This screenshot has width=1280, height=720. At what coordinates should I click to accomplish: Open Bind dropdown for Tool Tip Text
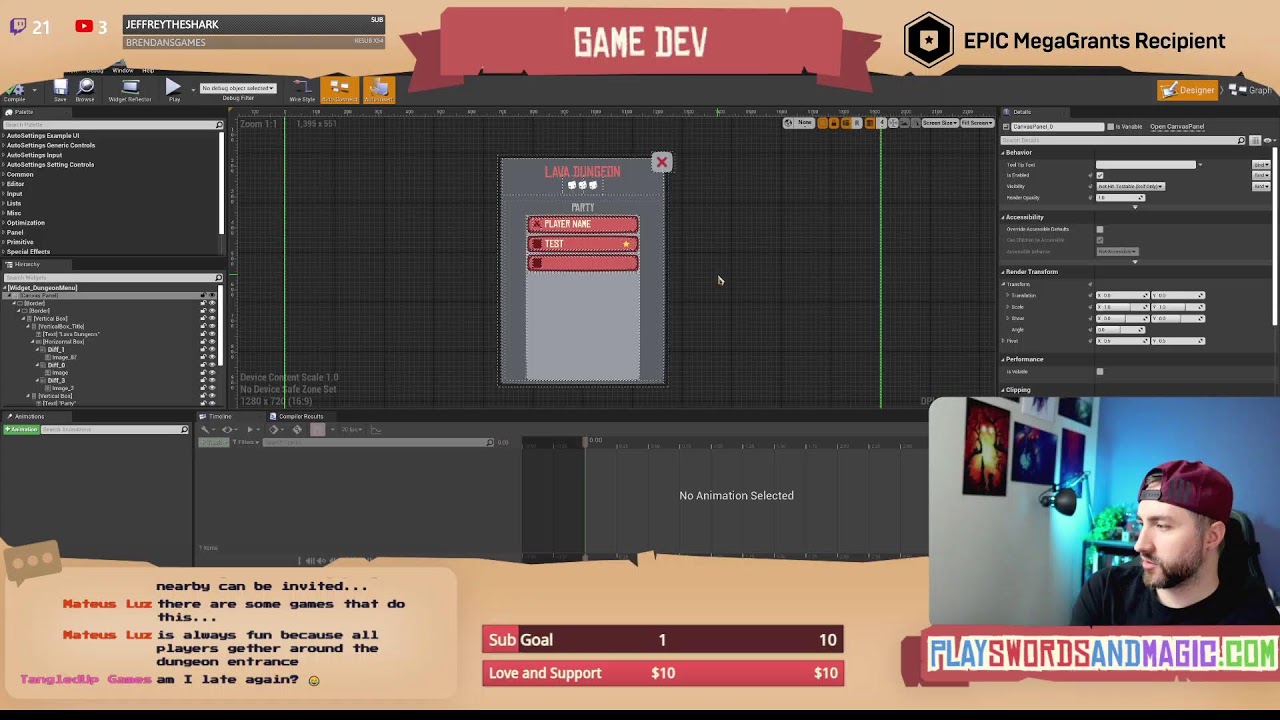tap(1261, 164)
